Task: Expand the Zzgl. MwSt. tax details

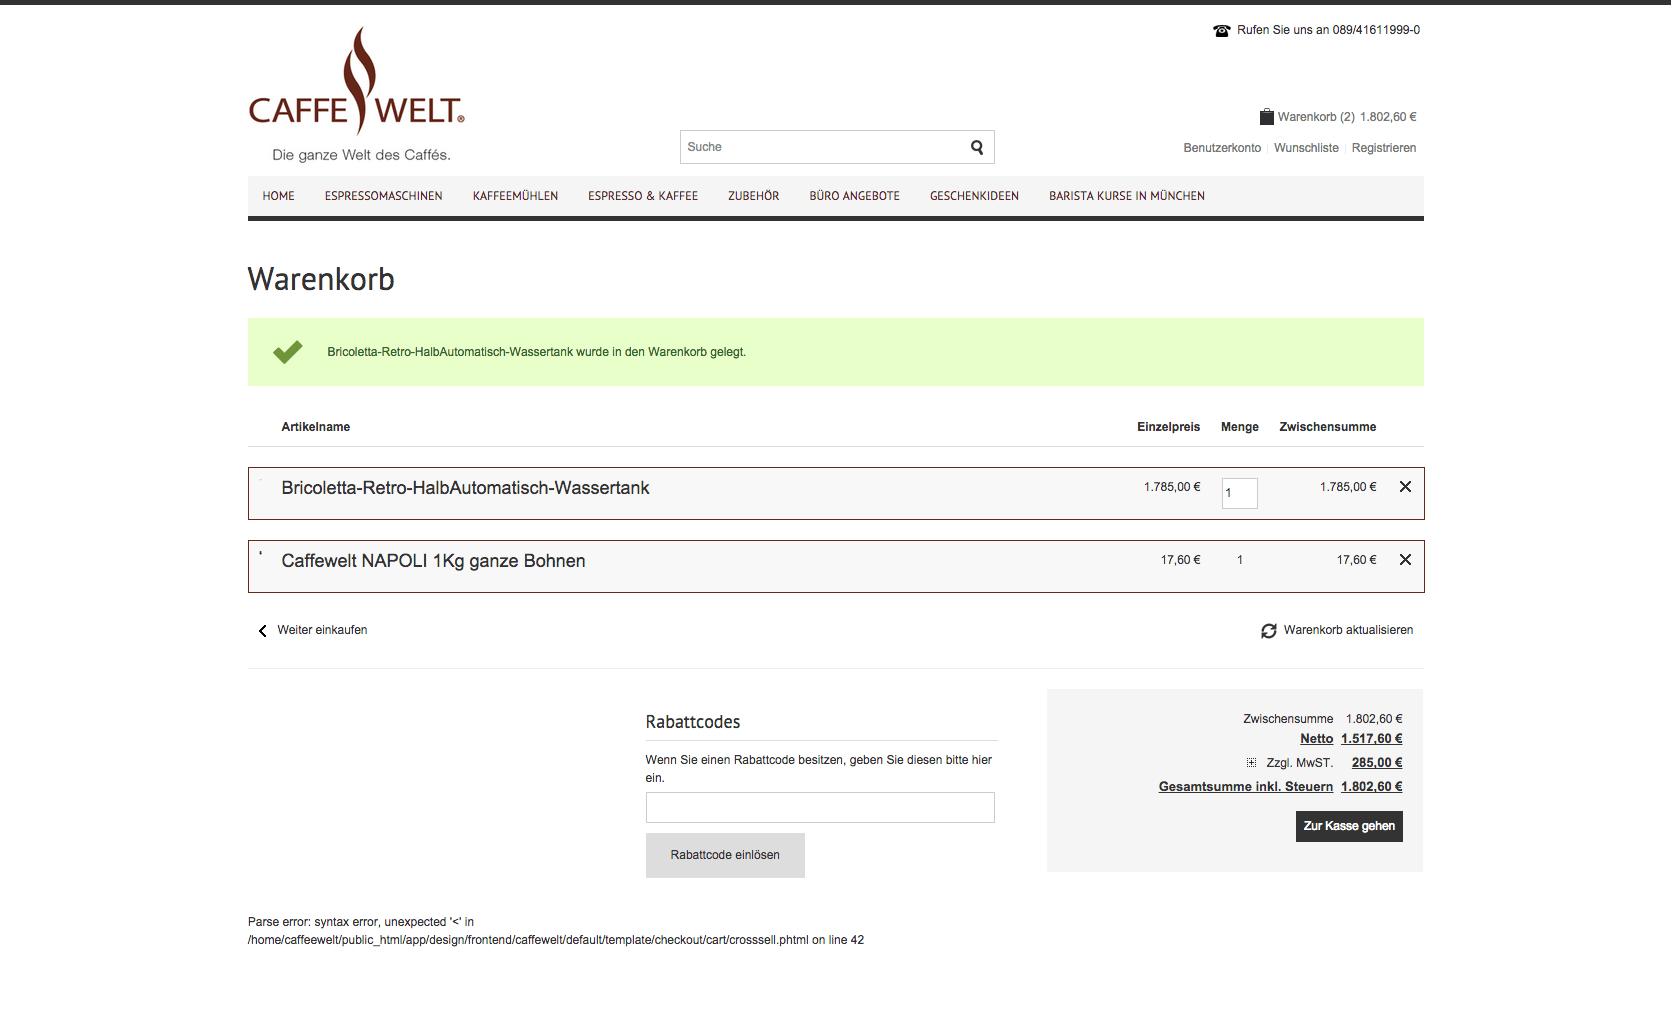Action: pos(1251,763)
